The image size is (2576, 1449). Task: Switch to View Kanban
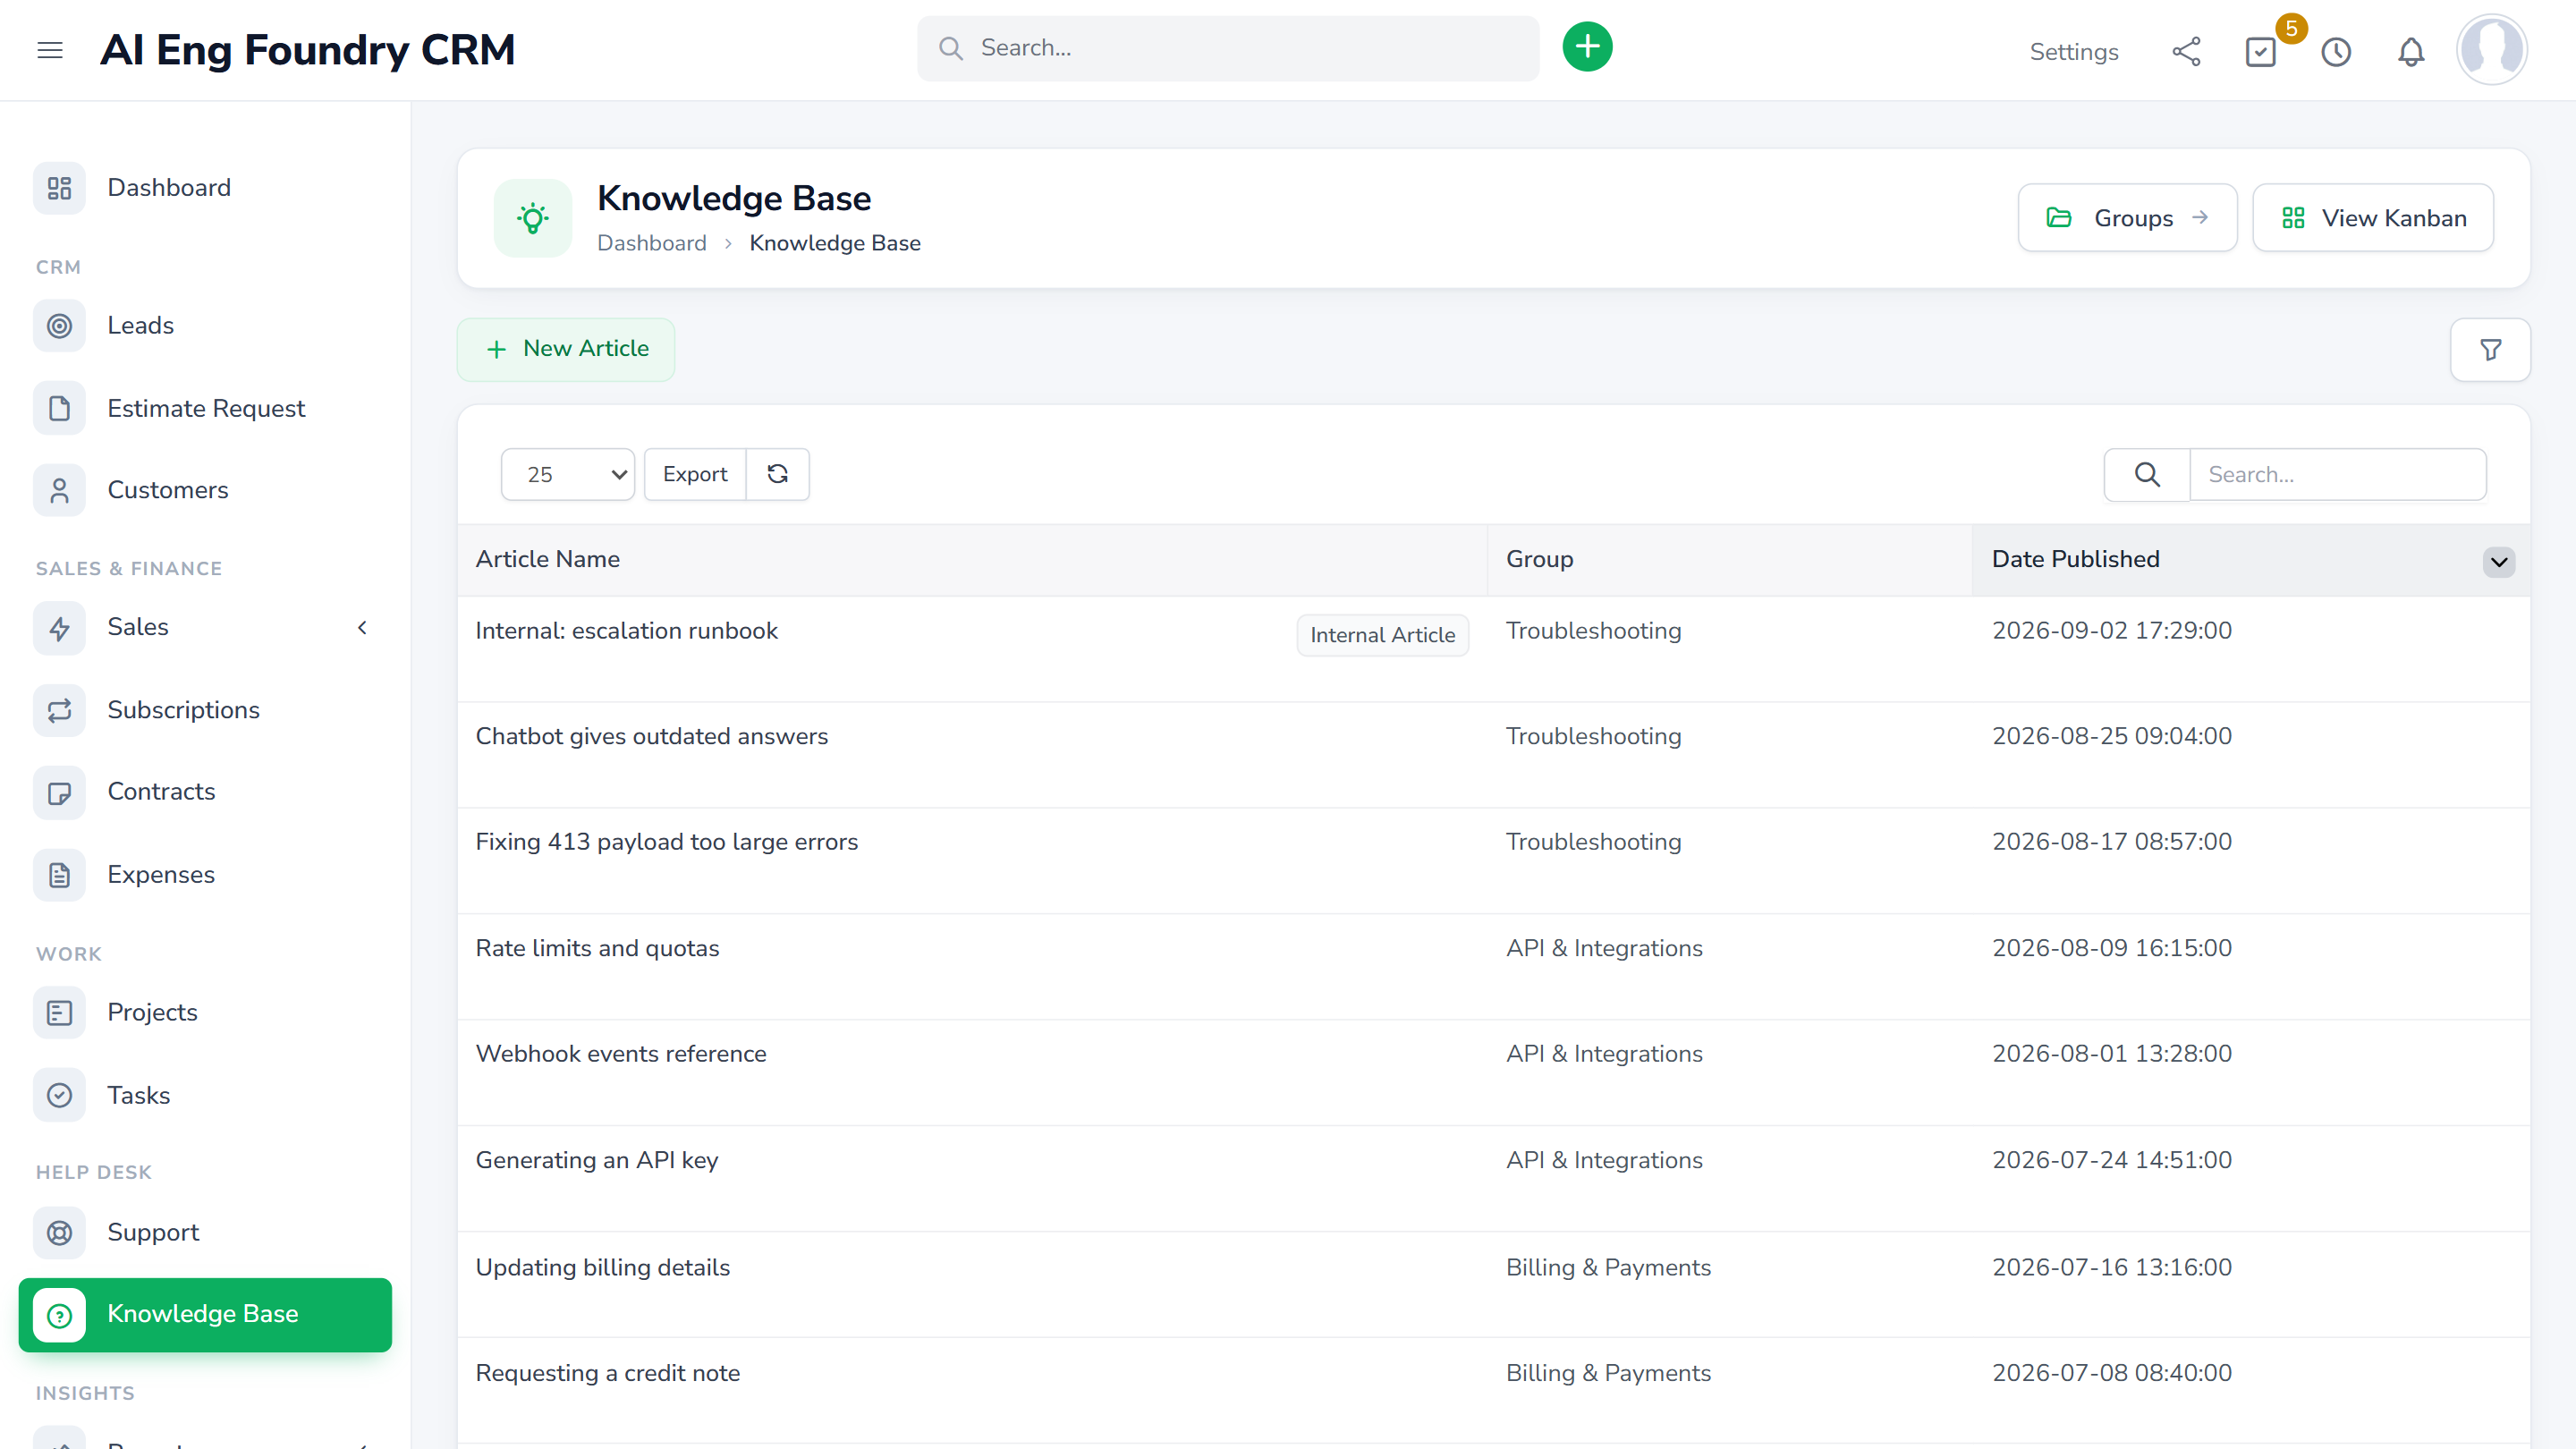(2372, 218)
